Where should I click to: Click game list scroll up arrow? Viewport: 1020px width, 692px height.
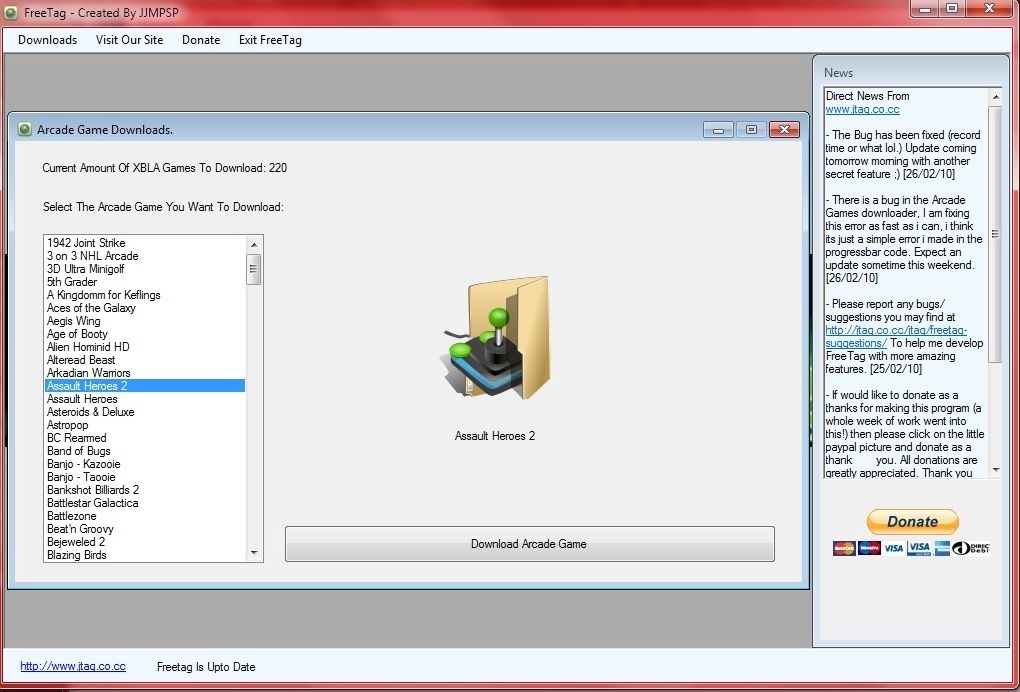point(254,245)
